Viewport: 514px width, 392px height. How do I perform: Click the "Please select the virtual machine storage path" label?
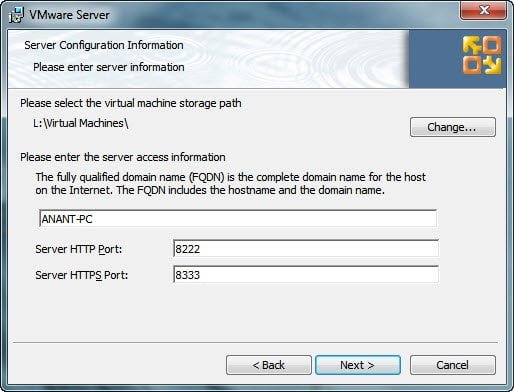pyautogui.click(x=131, y=103)
